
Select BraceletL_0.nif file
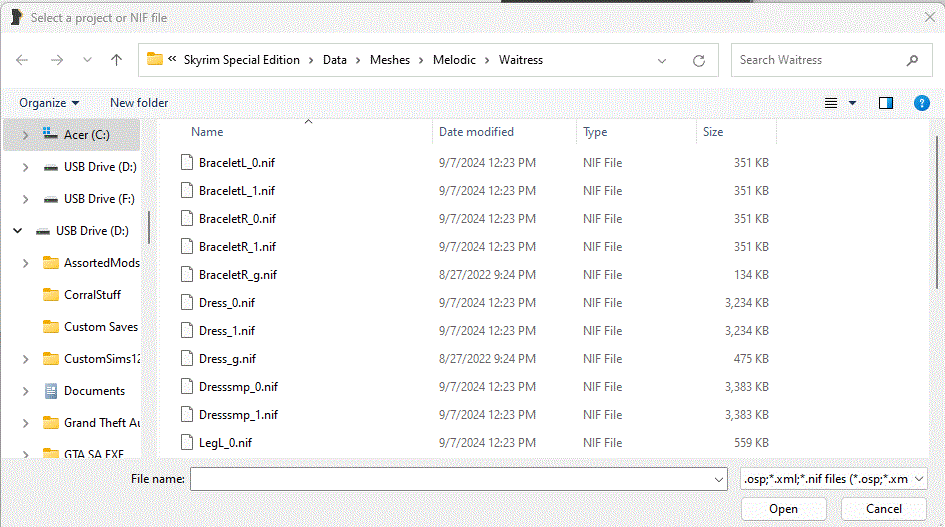click(x=237, y=163)
